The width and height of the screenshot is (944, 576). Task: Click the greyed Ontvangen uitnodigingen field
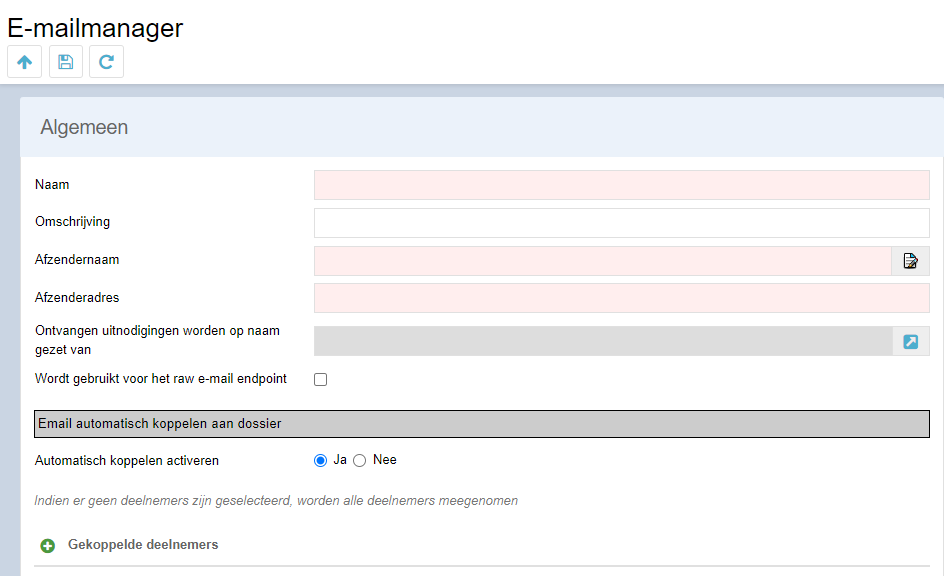[603, 341]
